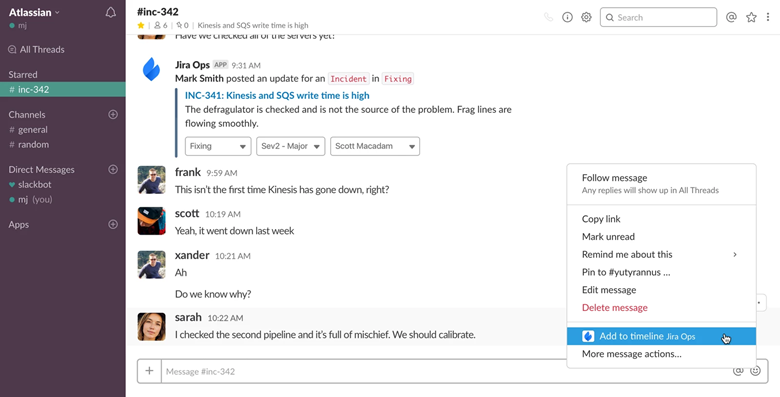This screenshot has width=780, height=397.
Task: Select the inc-342 starred channel
Action: 63,90
